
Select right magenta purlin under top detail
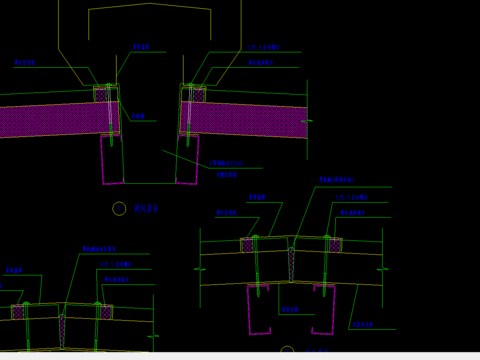point(187,159)
